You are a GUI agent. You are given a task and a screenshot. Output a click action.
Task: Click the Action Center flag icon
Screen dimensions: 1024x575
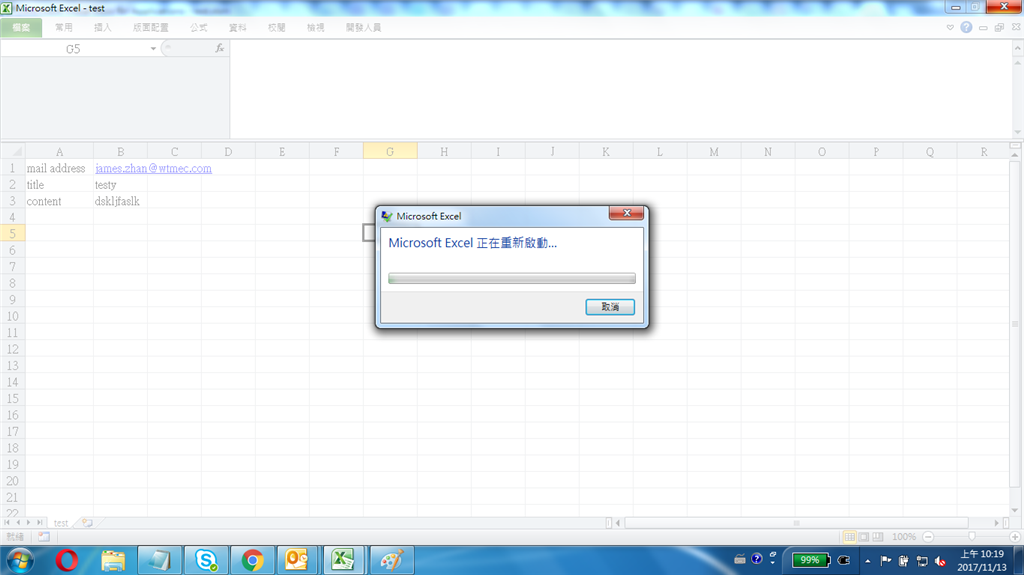point(886,561)
